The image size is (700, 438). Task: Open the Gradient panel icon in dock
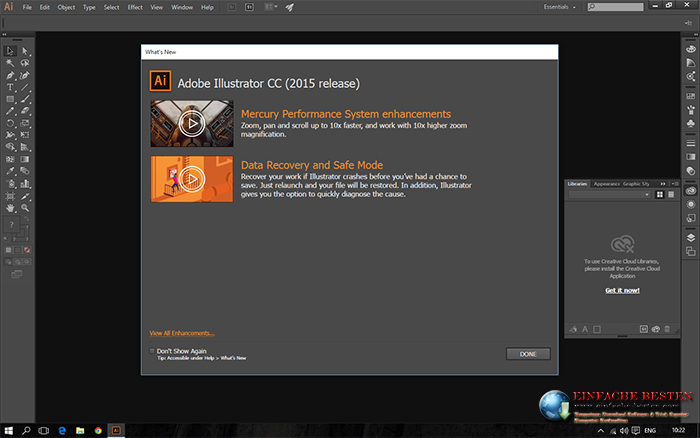(x=691, y=157)
